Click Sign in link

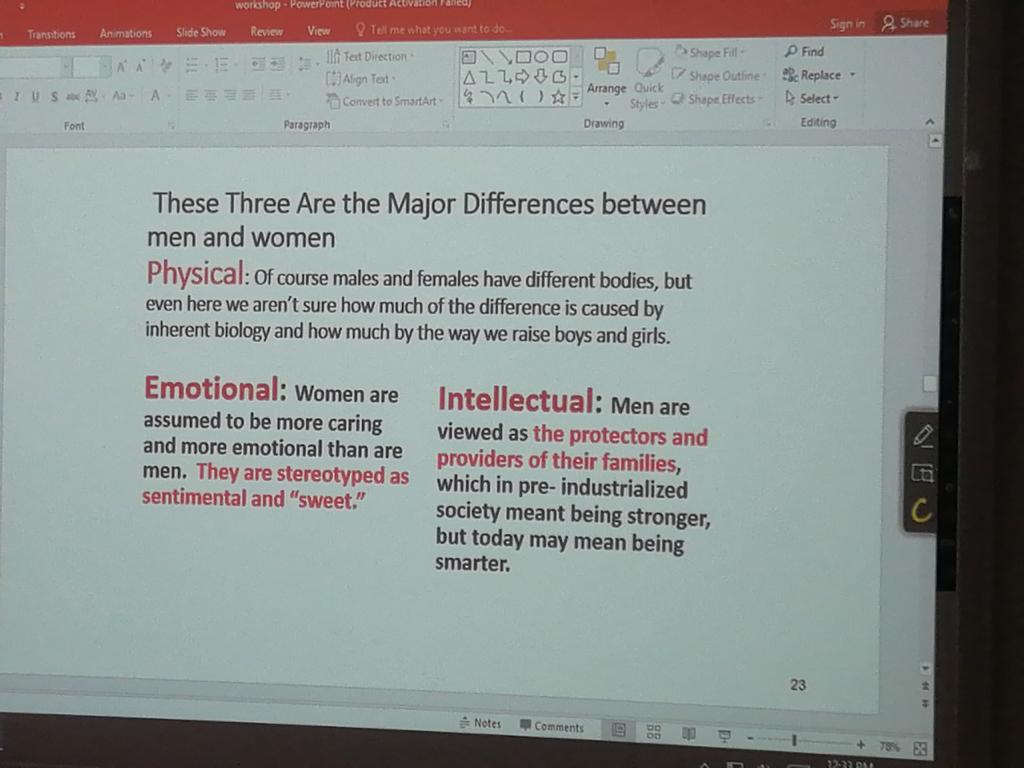tap(847, 24)
